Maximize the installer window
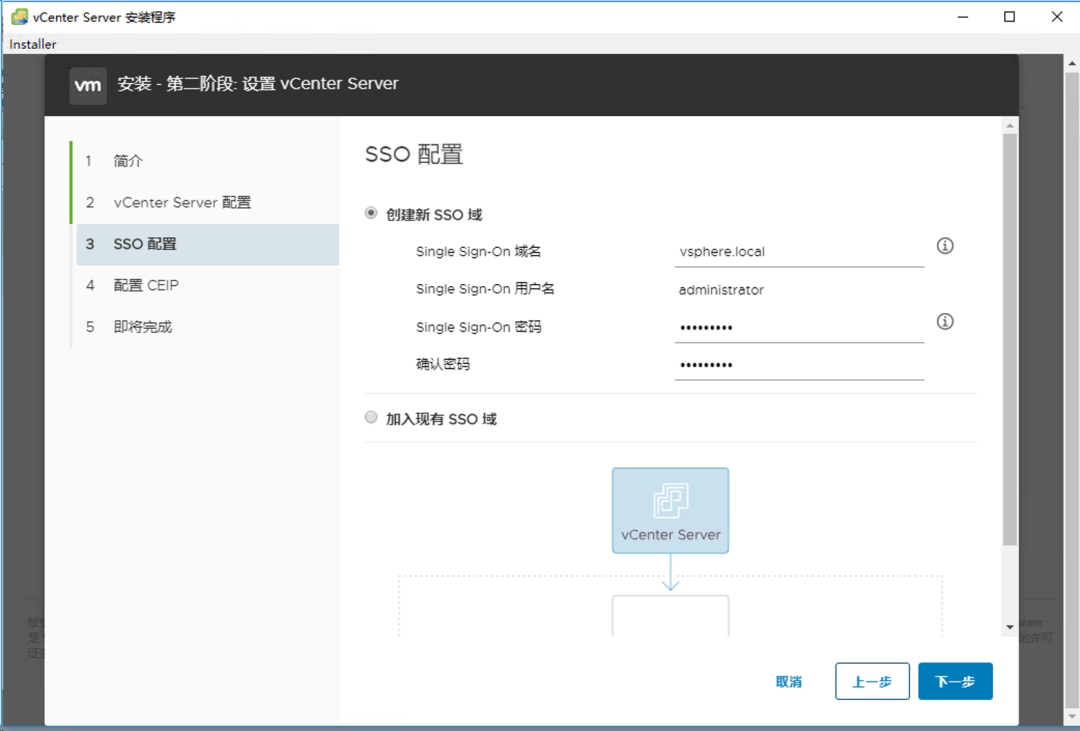Viewport: 1080px width, 731px height. pyautogui.click(x=1009, y=17)
